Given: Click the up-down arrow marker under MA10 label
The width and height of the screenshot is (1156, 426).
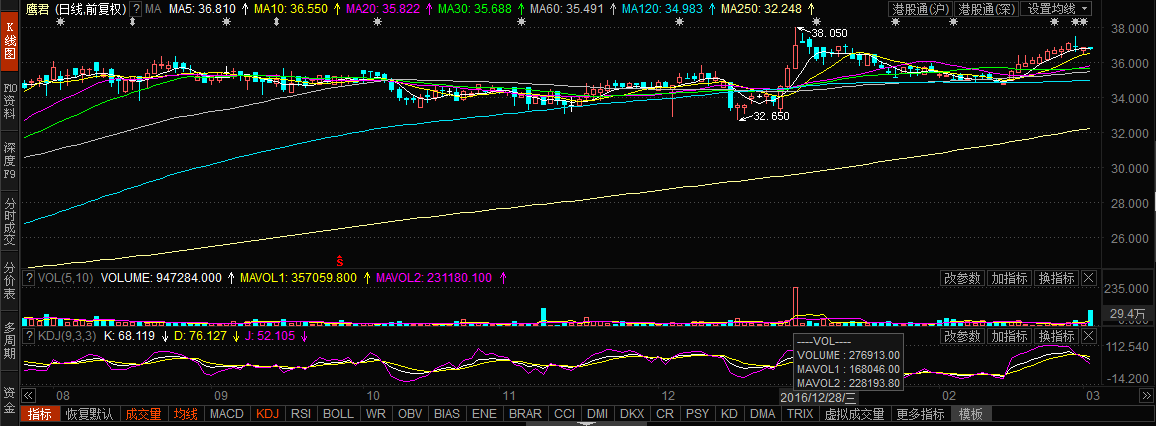Looking at the screenshot, I should [276, 22].
